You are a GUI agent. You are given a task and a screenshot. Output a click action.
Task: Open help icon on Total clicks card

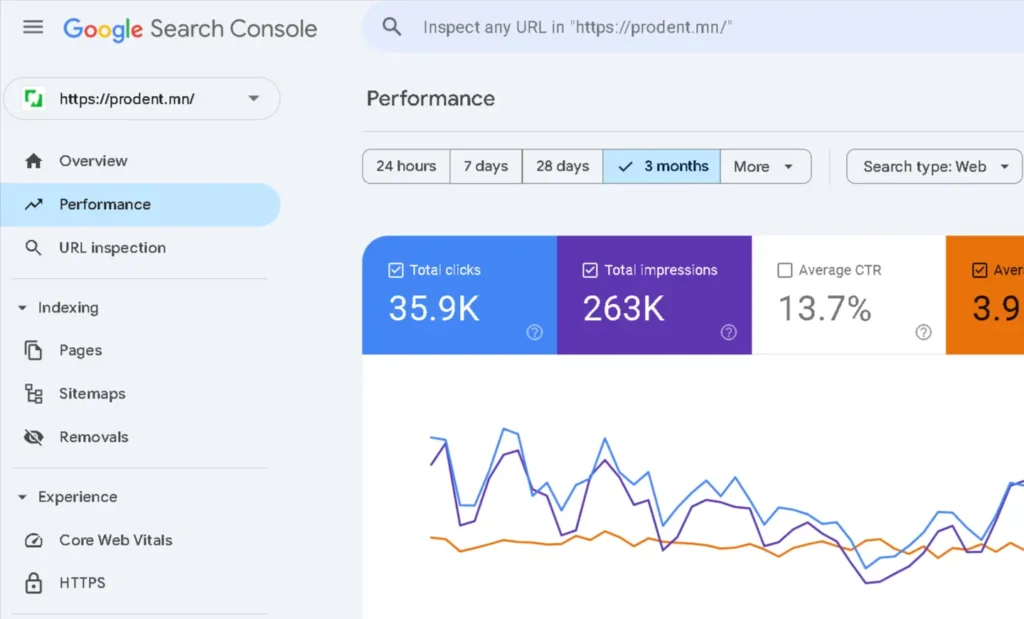534,332
